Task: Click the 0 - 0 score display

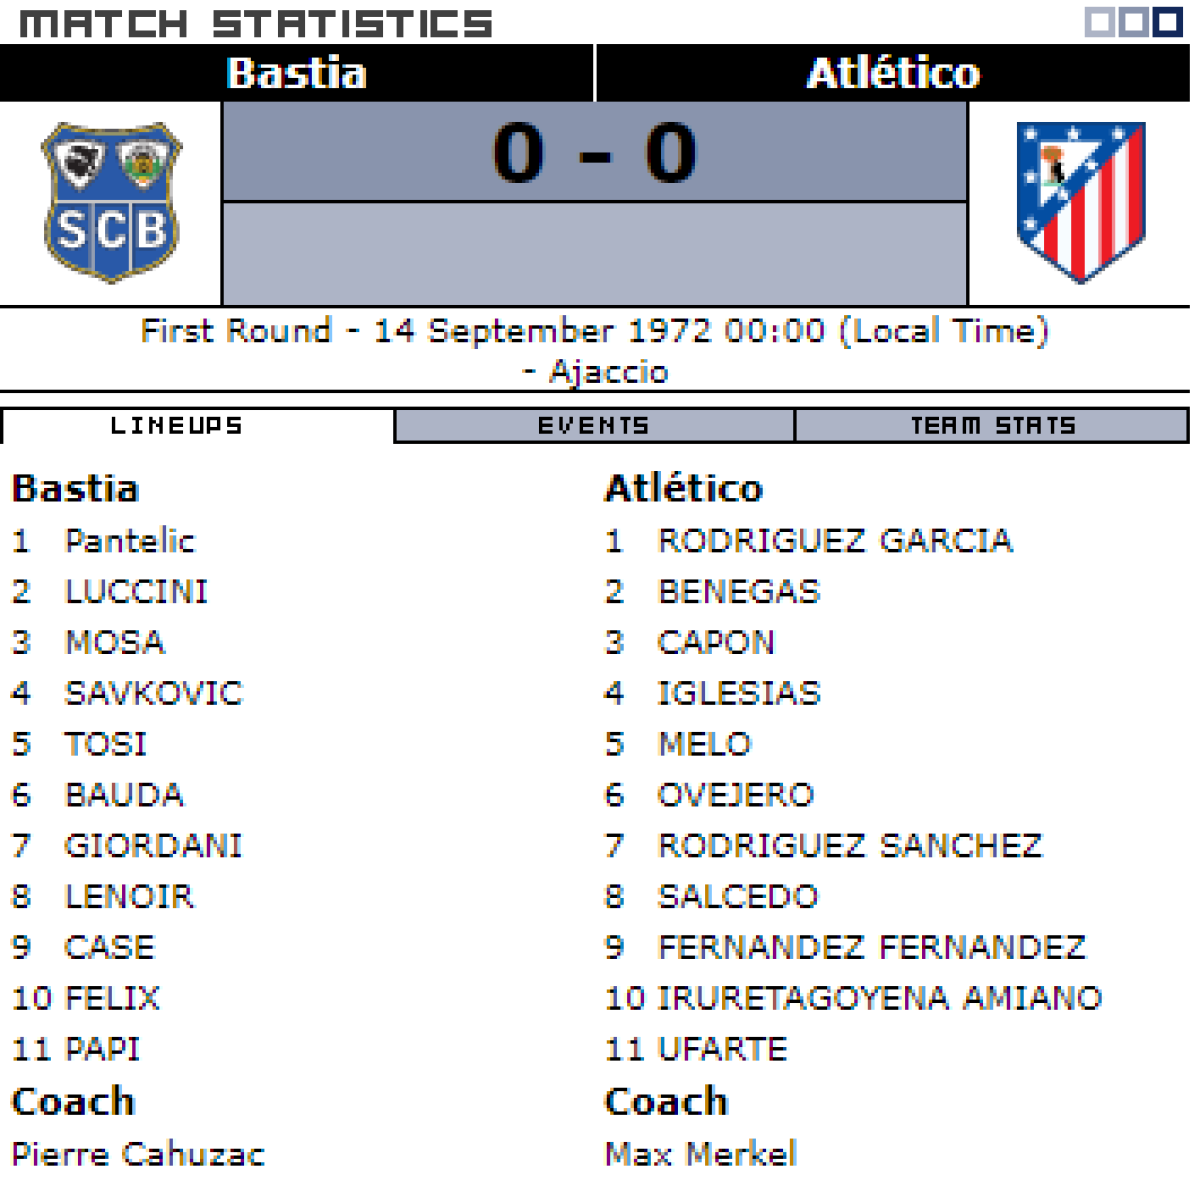Action: [595, 153]
